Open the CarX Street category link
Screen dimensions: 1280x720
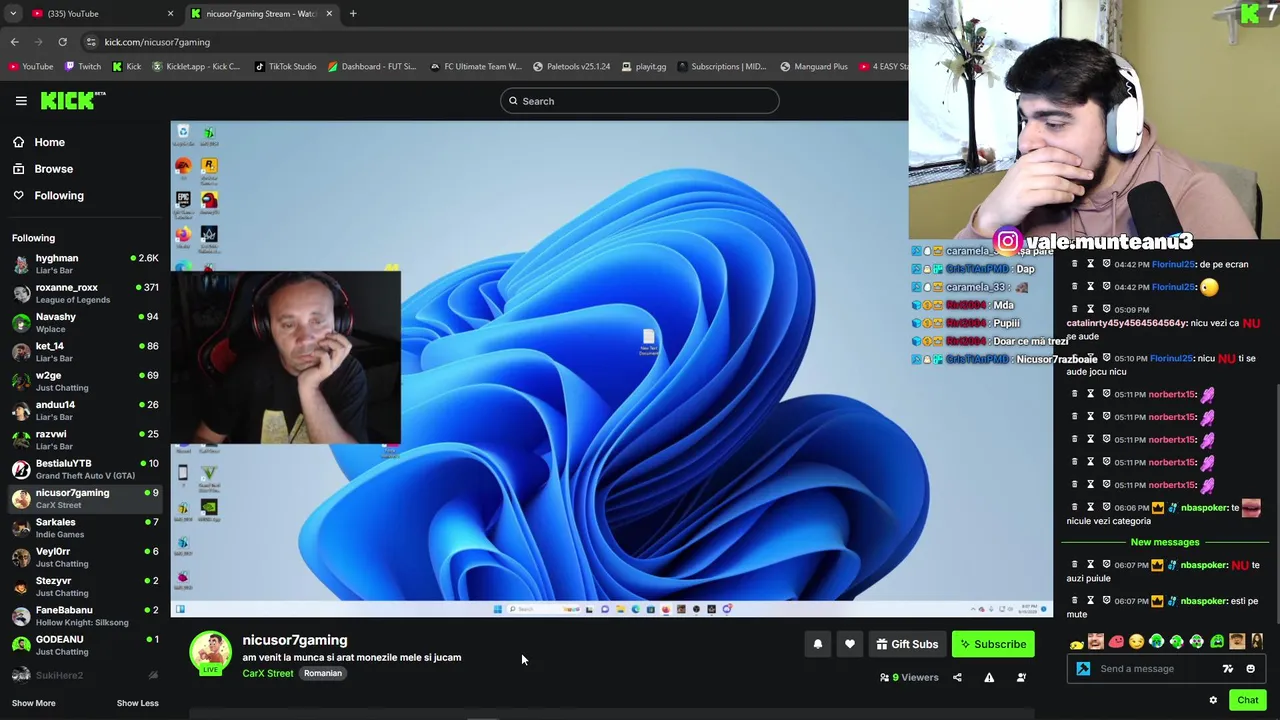click(268, 674)
